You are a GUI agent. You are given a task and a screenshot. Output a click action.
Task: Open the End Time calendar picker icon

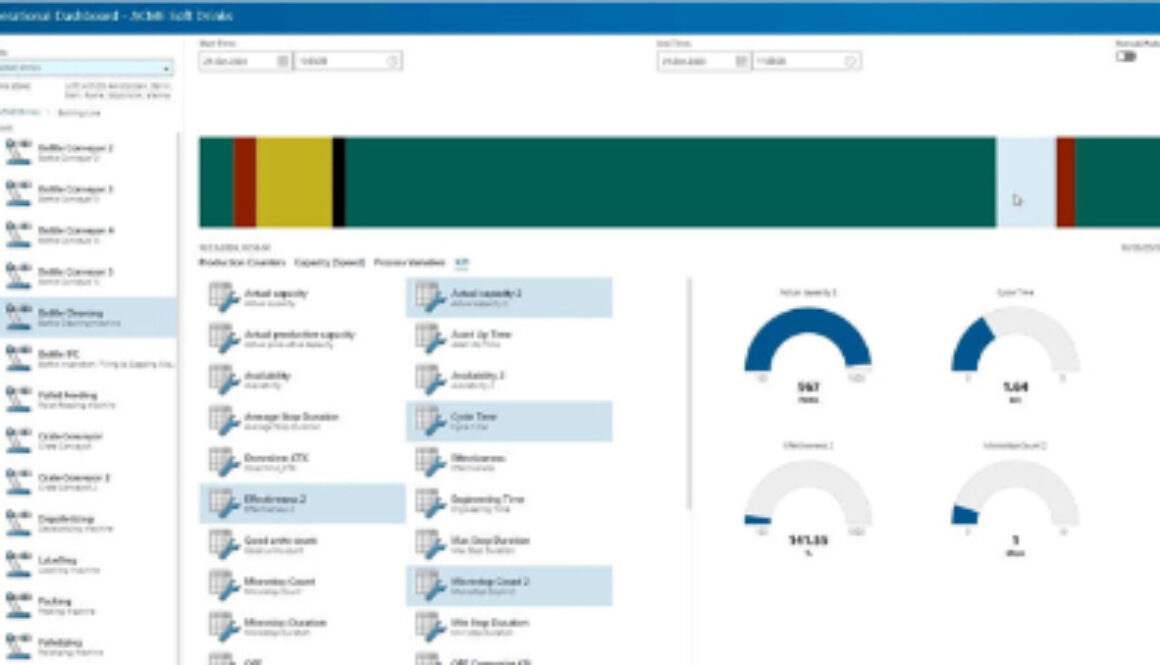click(x=741, y=61)
